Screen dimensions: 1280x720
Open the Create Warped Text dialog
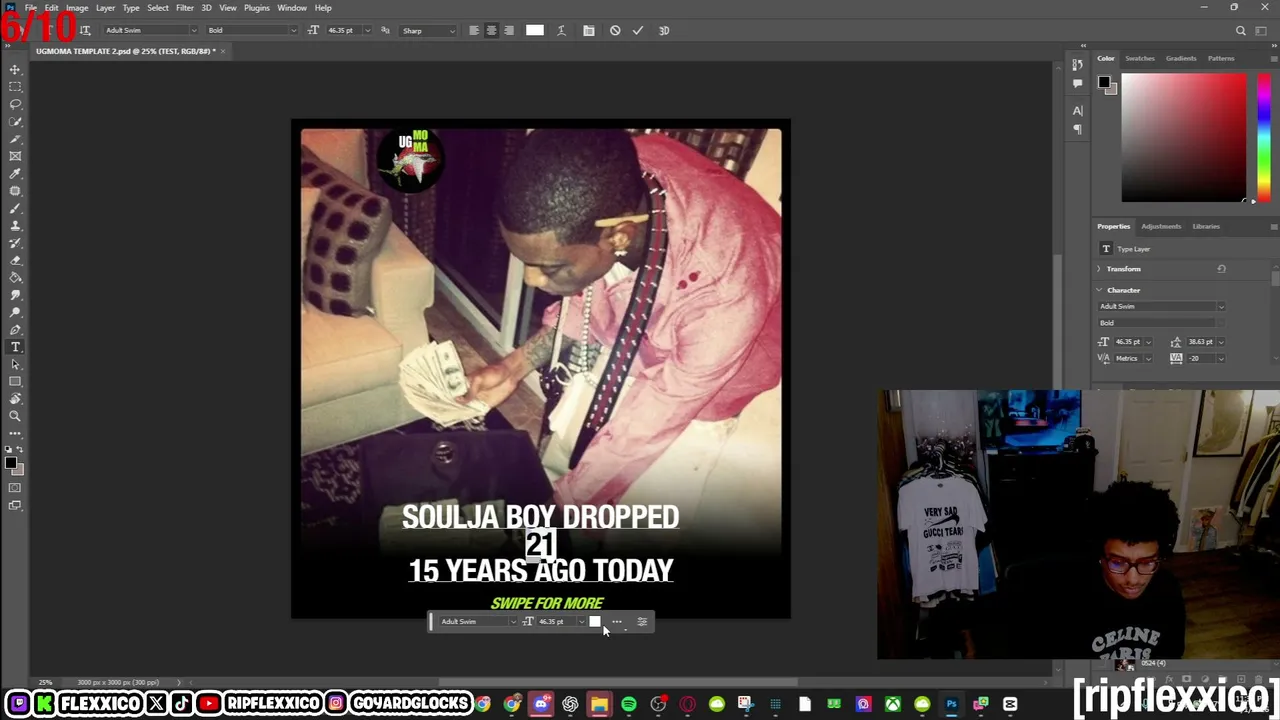tap(561, 30)
